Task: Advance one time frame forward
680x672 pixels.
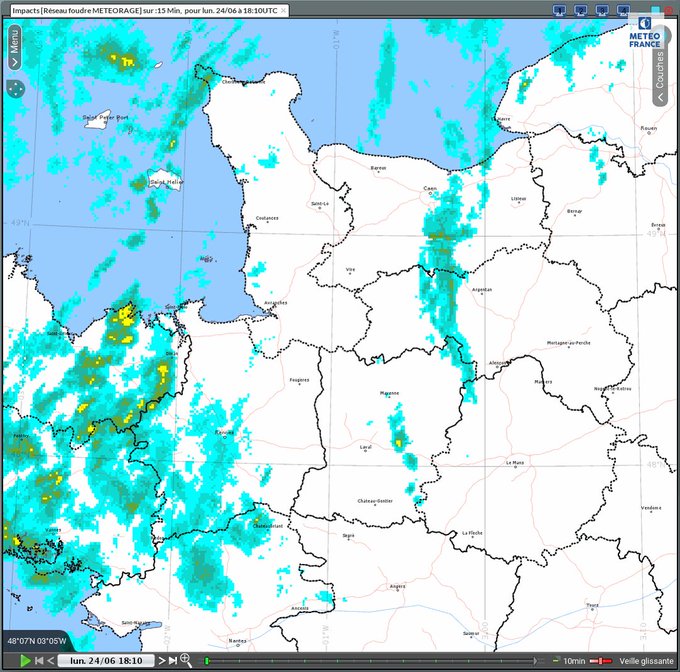Action: (162, 661)
